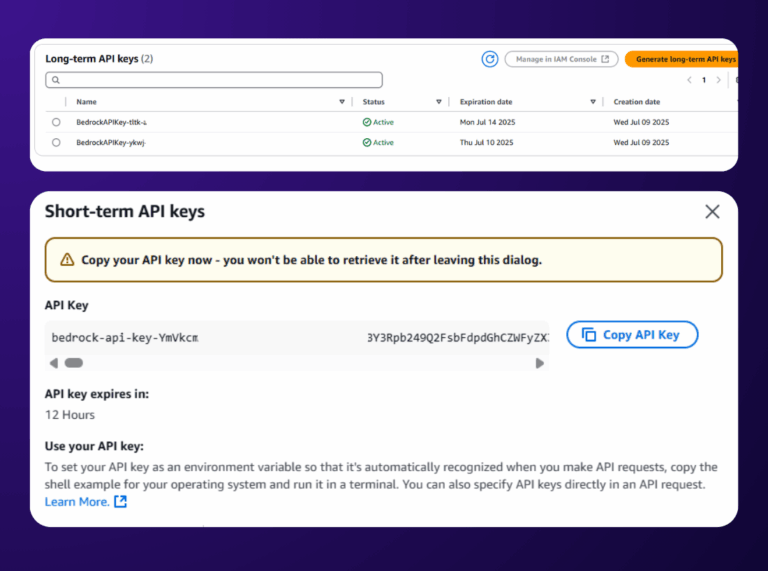The width and height of the screenshot is (768, 571).
Task: Click the API key left scroll arrow
Action: click(54, 363)
